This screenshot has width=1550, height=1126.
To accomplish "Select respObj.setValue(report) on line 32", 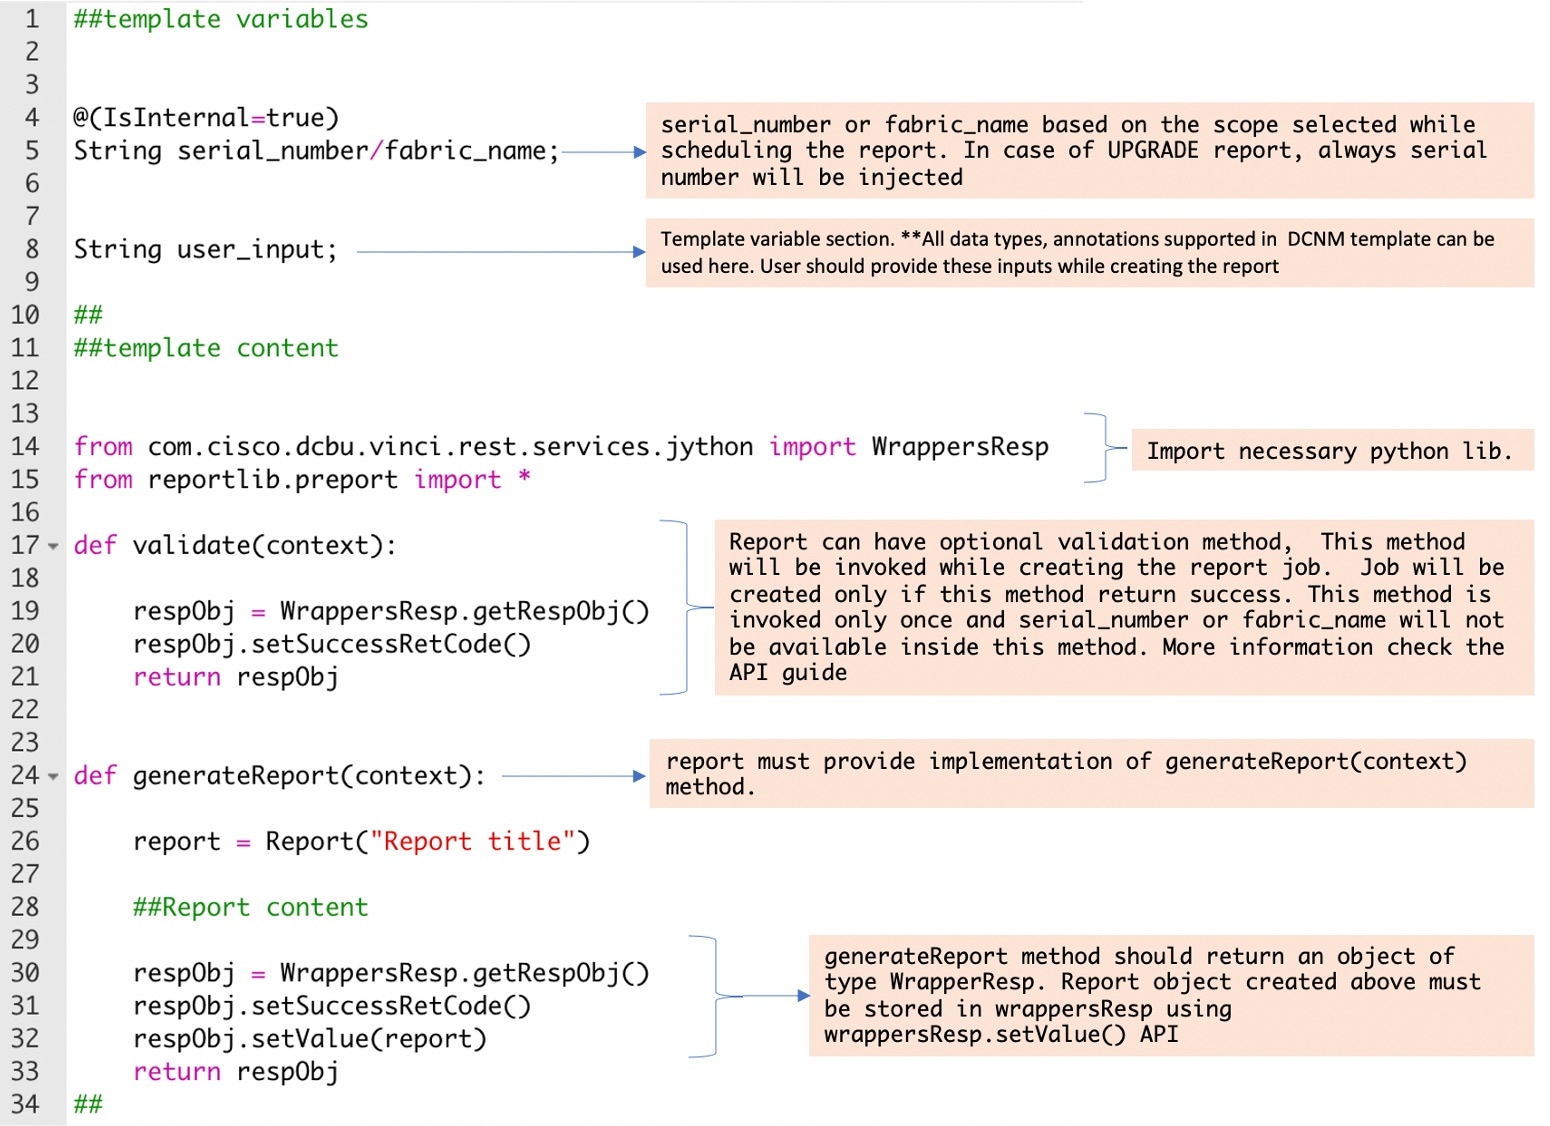I will [x=310, y=1039].
